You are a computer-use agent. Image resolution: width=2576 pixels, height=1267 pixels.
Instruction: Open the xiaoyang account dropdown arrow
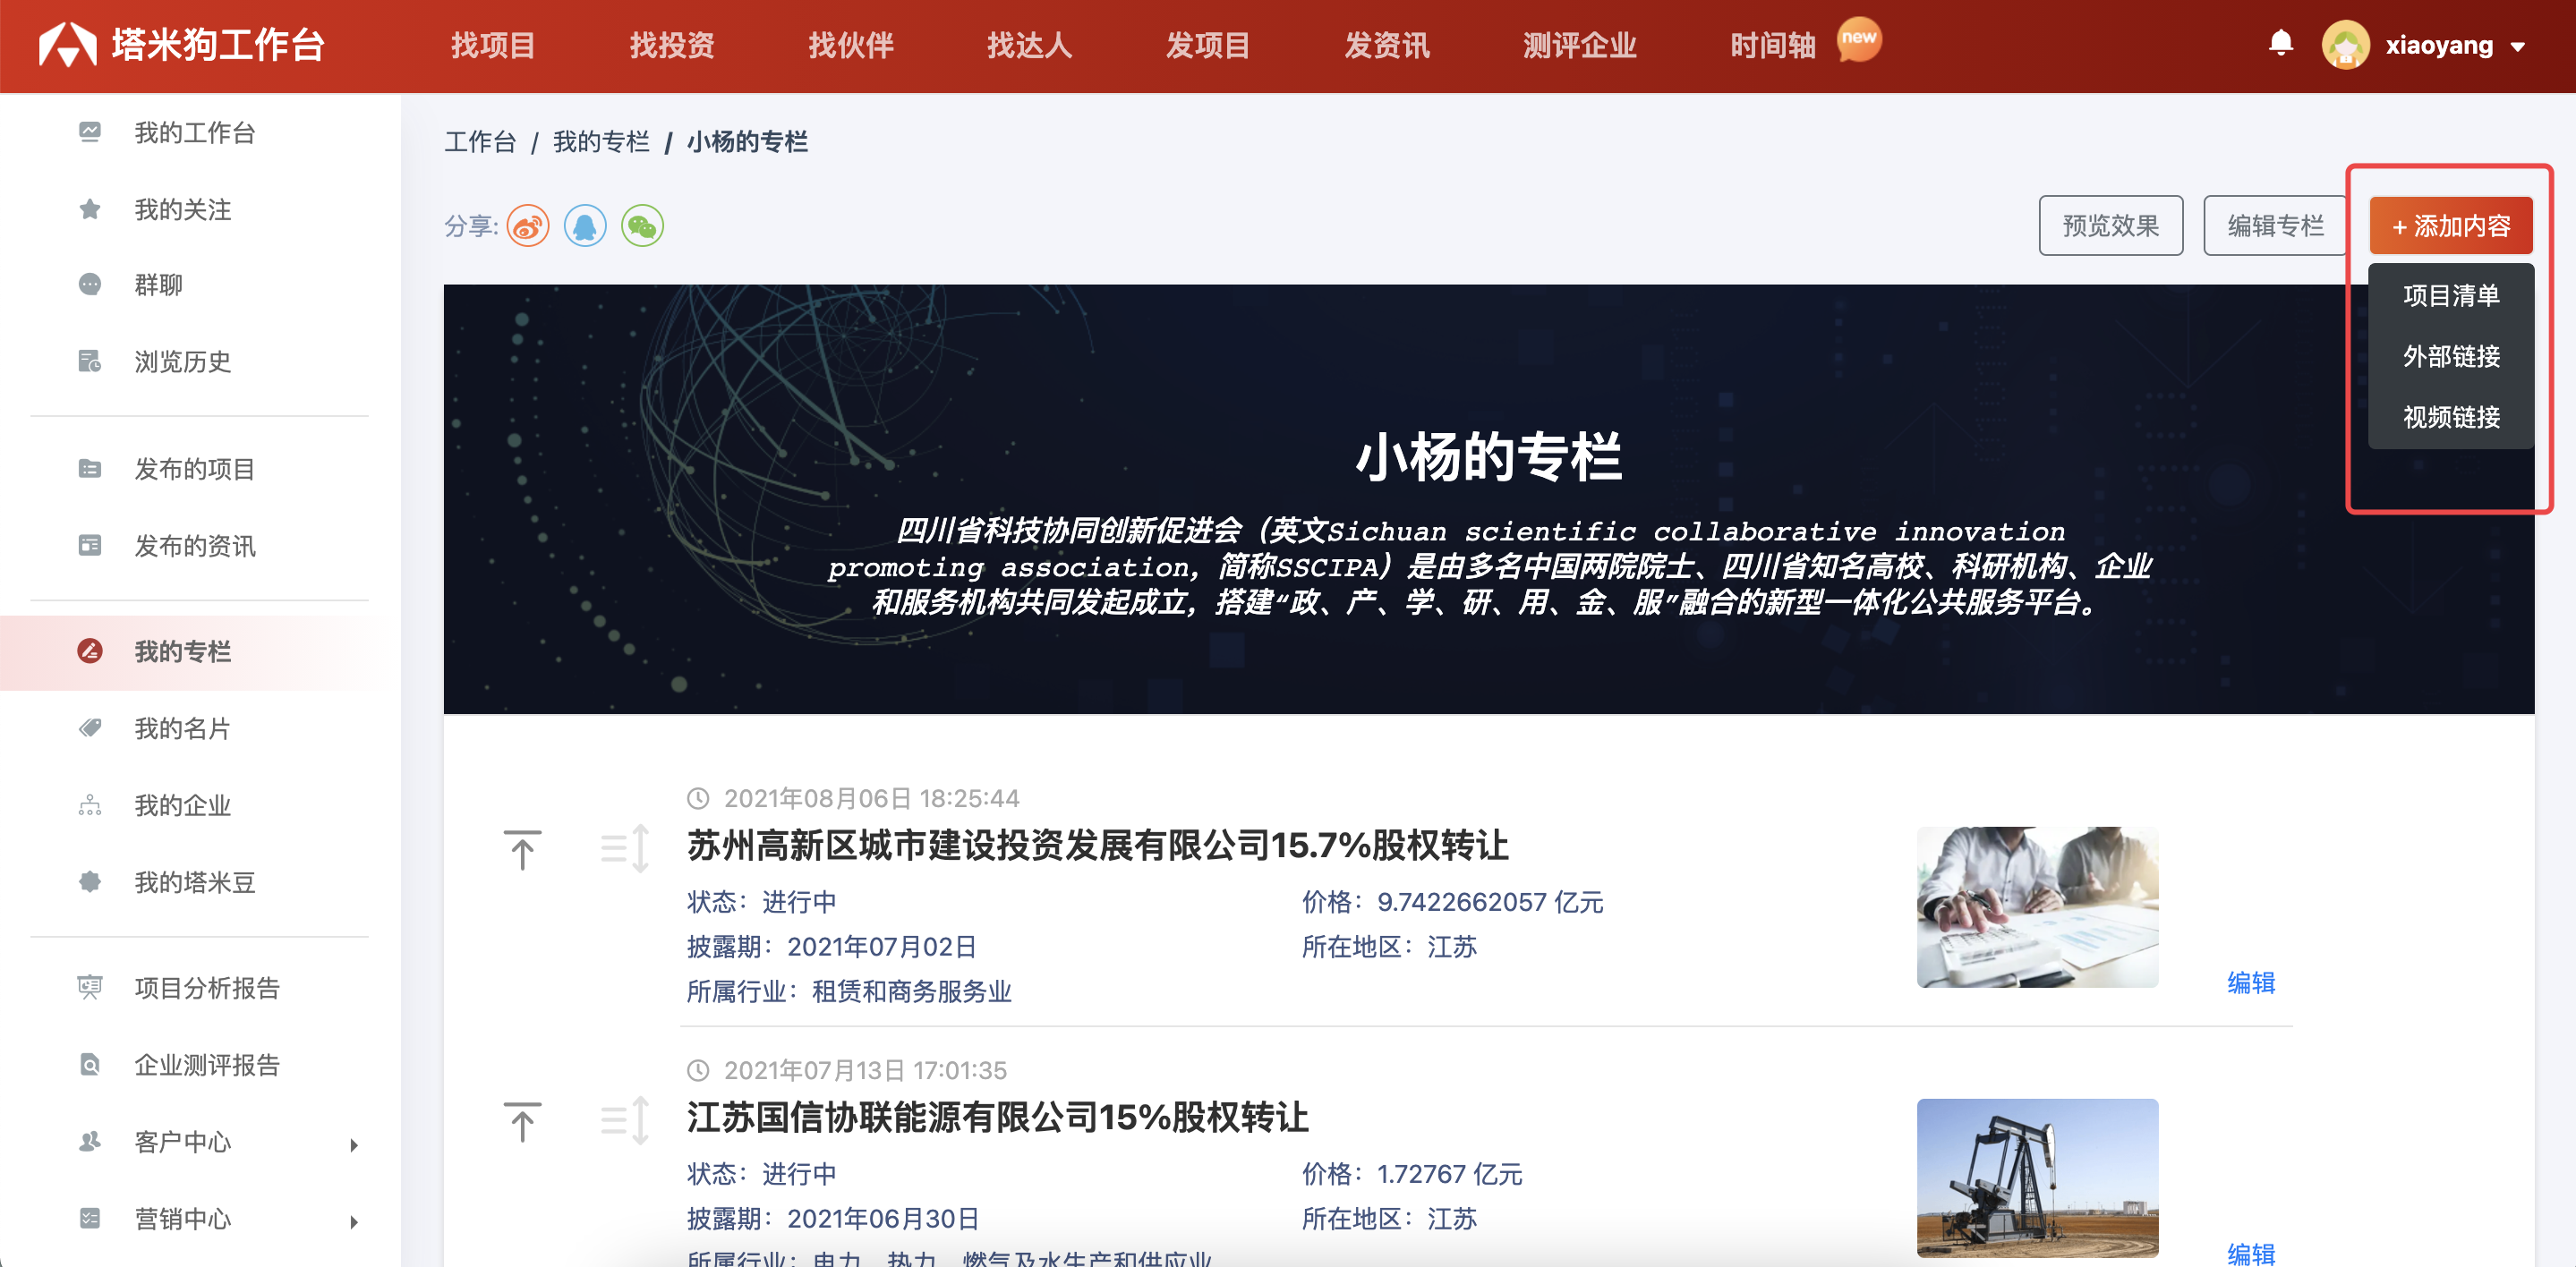click(x=2519, y=47)
